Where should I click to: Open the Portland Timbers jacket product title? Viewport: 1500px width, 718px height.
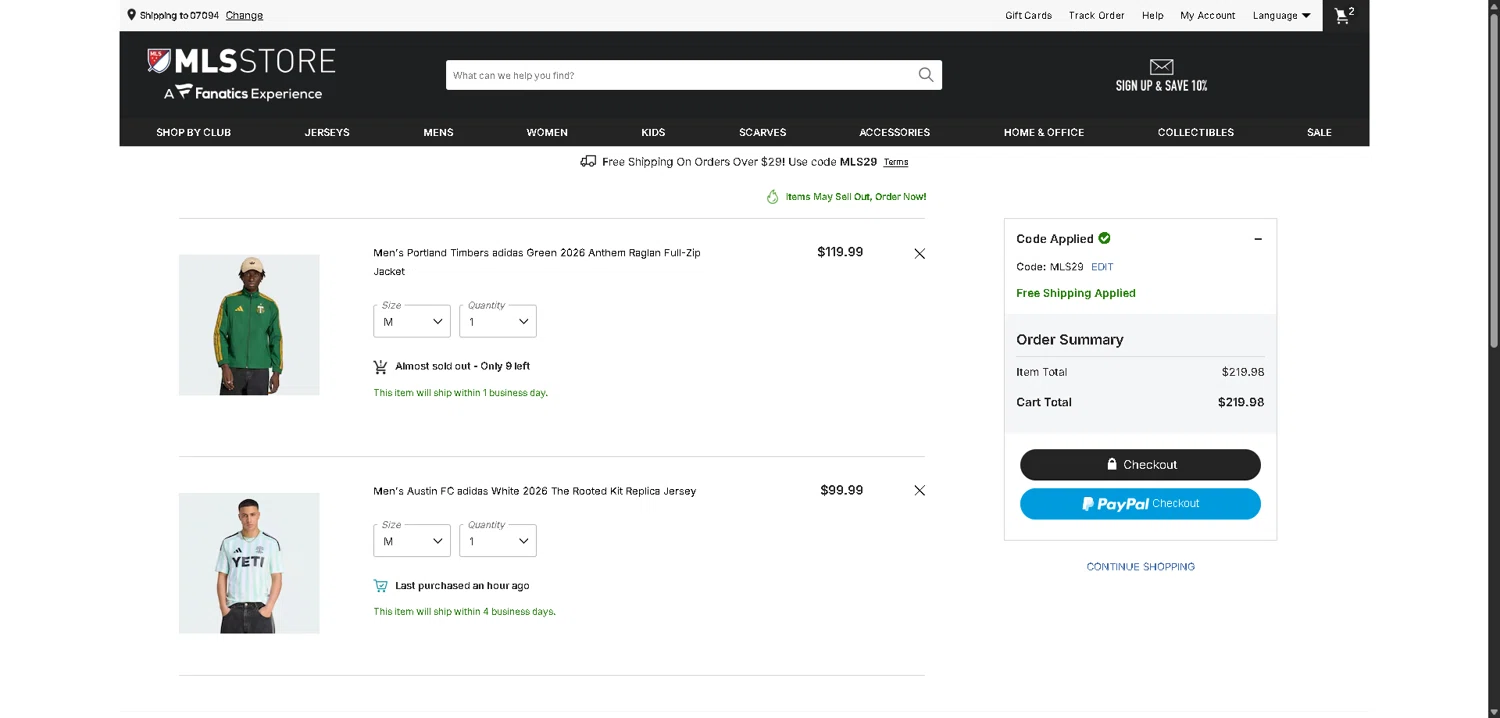coord(537,262)
